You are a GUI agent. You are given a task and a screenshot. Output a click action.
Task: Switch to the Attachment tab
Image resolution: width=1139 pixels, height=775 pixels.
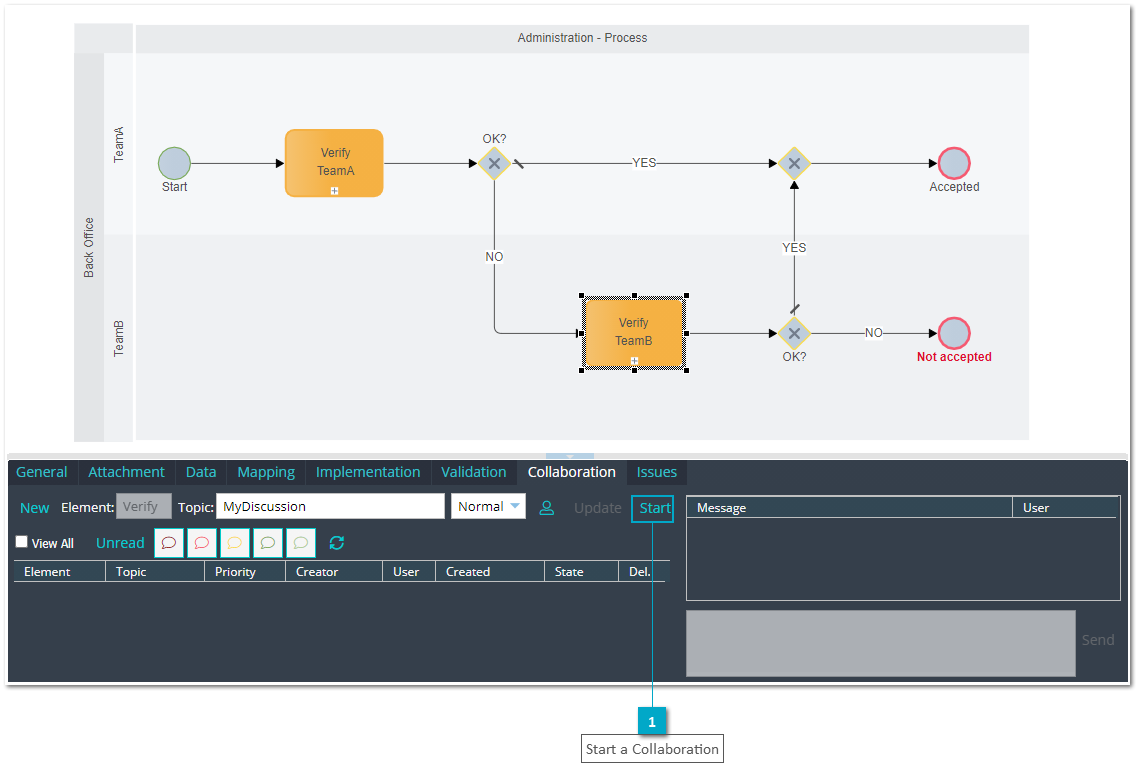(126, 472)
